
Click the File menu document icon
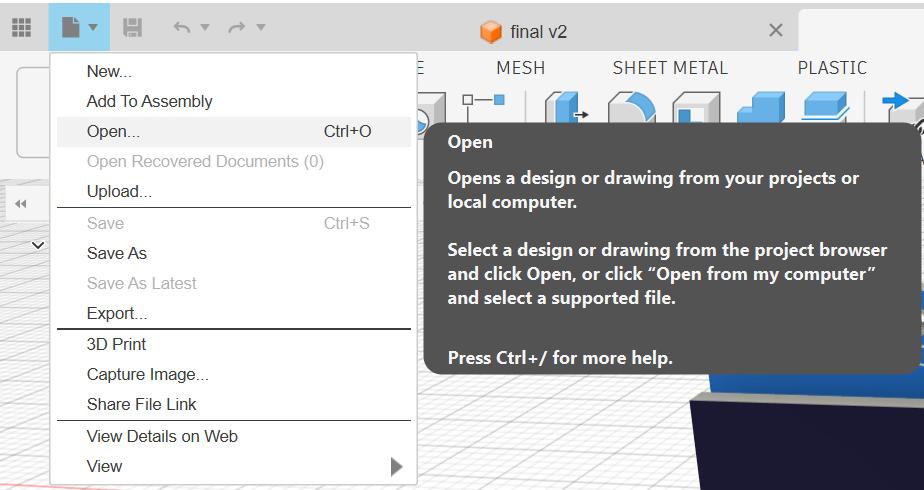point(70,28)
